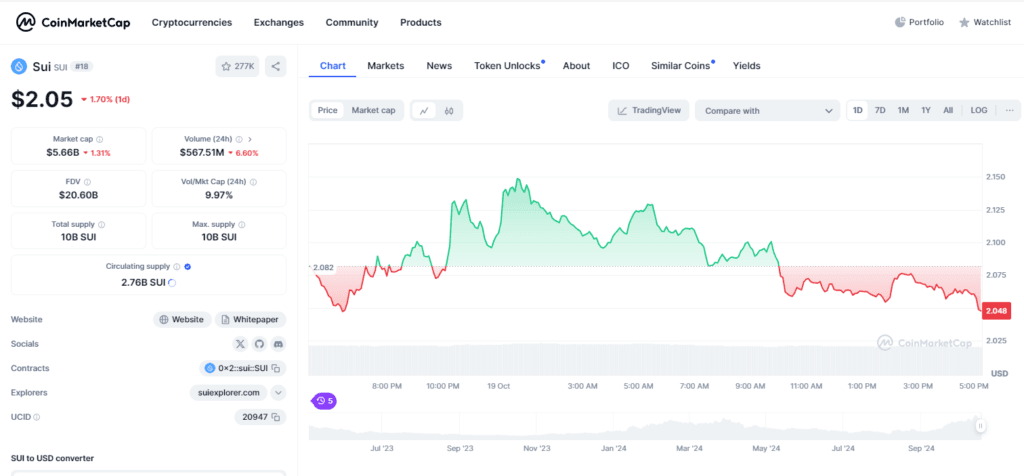Switch to the Chart tab
Image resolution: width=1024 pixels, height=476 pixels.
[332, 65]
